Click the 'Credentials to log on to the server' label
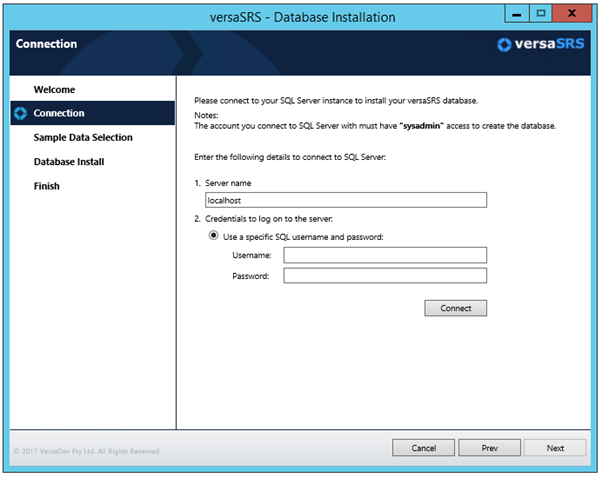The height and width of the screenshot is (478, 602). pyautogui.click(x=269, y=219)
